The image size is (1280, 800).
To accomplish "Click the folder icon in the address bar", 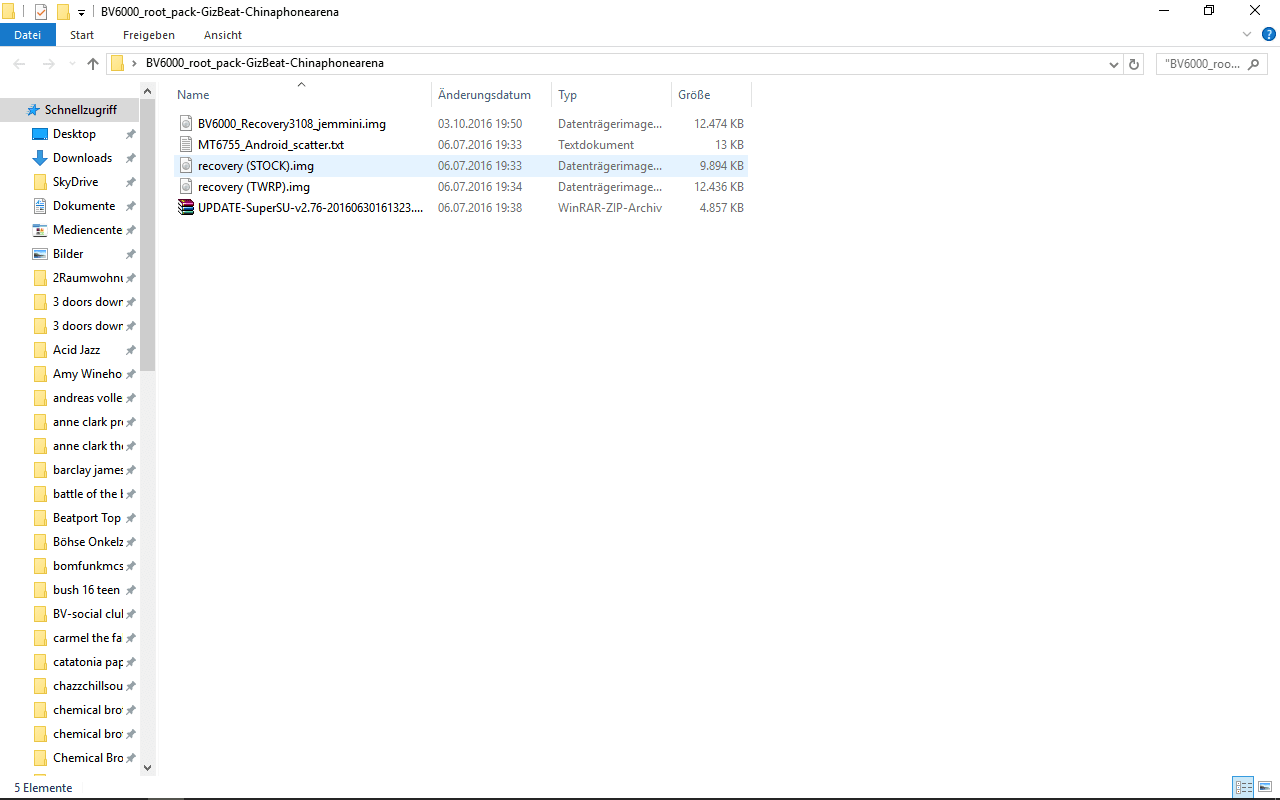I will point(117,64).
